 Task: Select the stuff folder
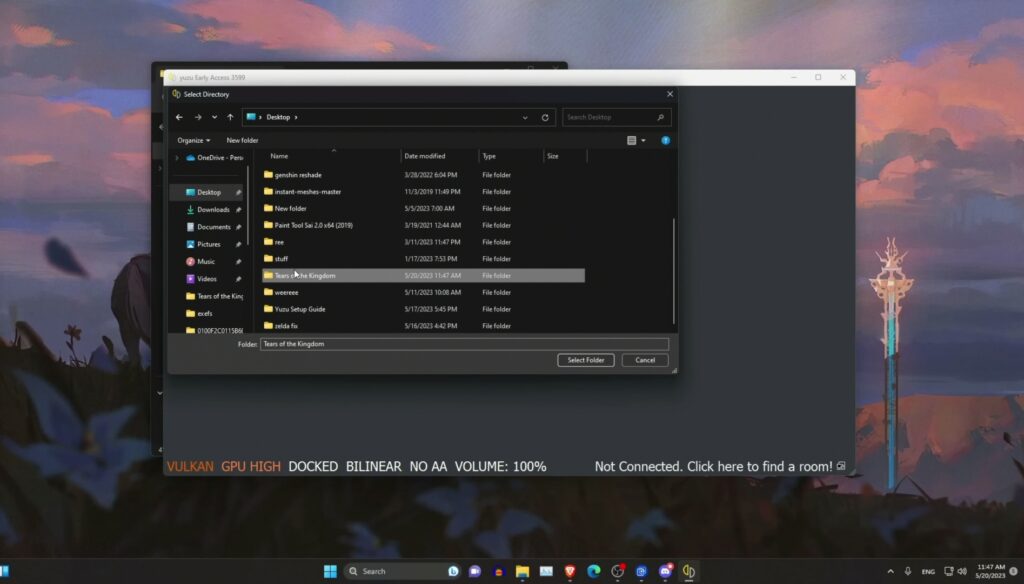click(x=424, y=259)
